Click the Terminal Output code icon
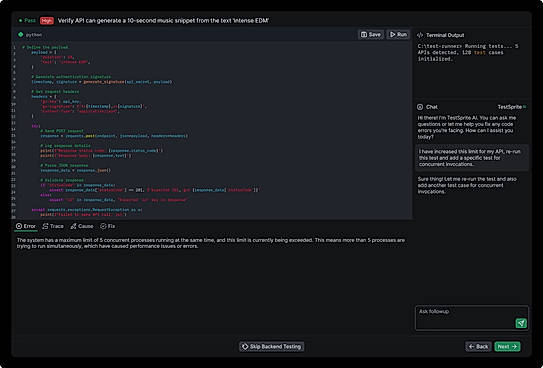 coord(420,35)
